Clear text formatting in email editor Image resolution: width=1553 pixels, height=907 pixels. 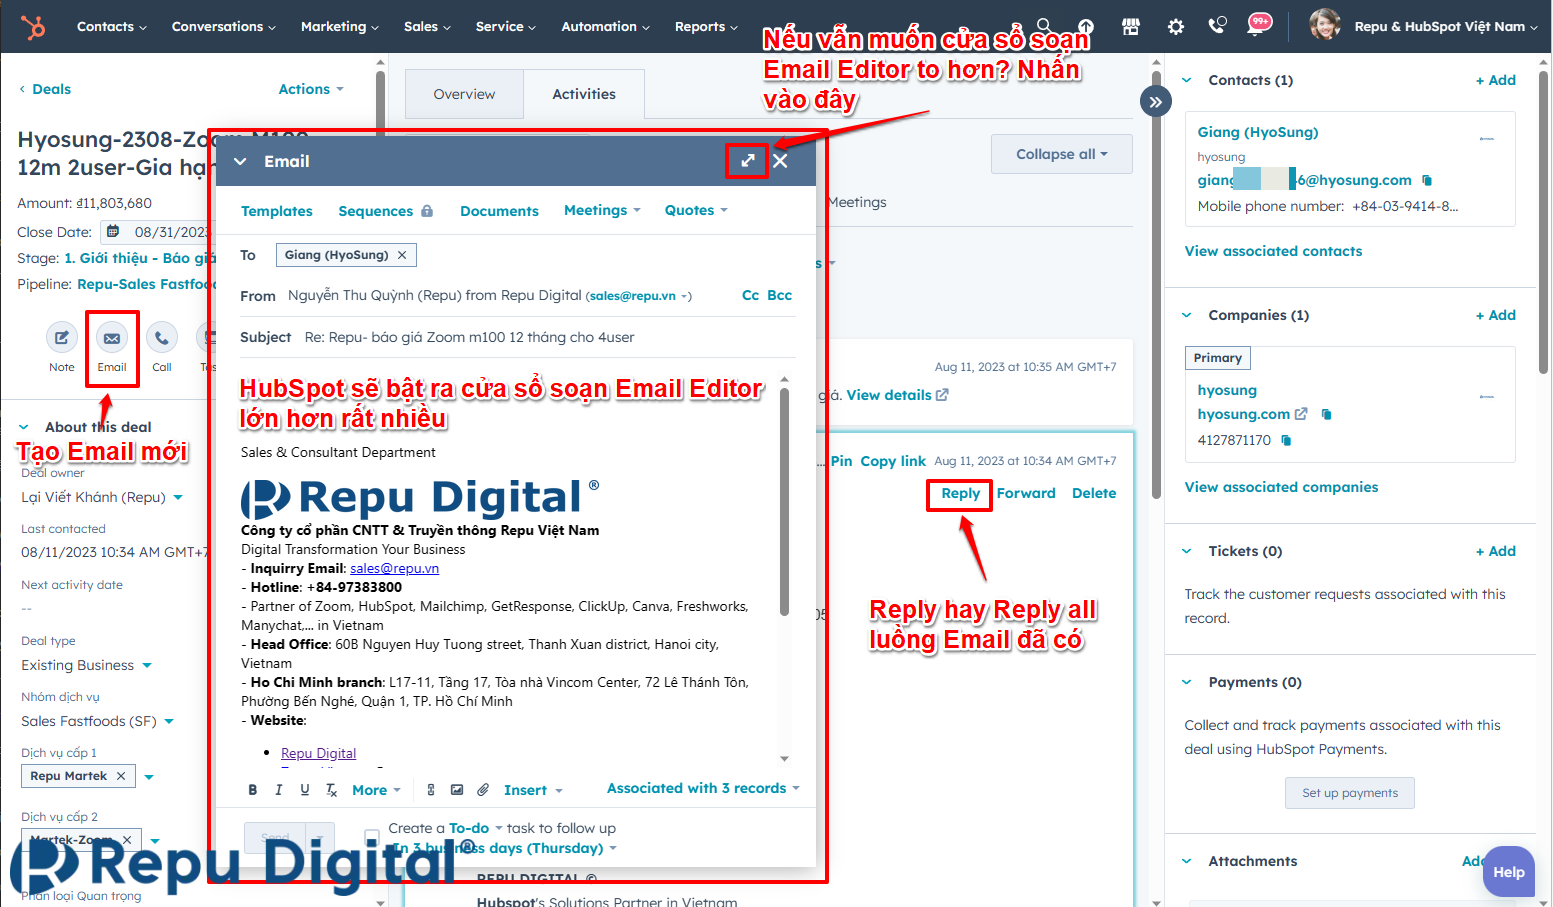click(x=332, y=790)
